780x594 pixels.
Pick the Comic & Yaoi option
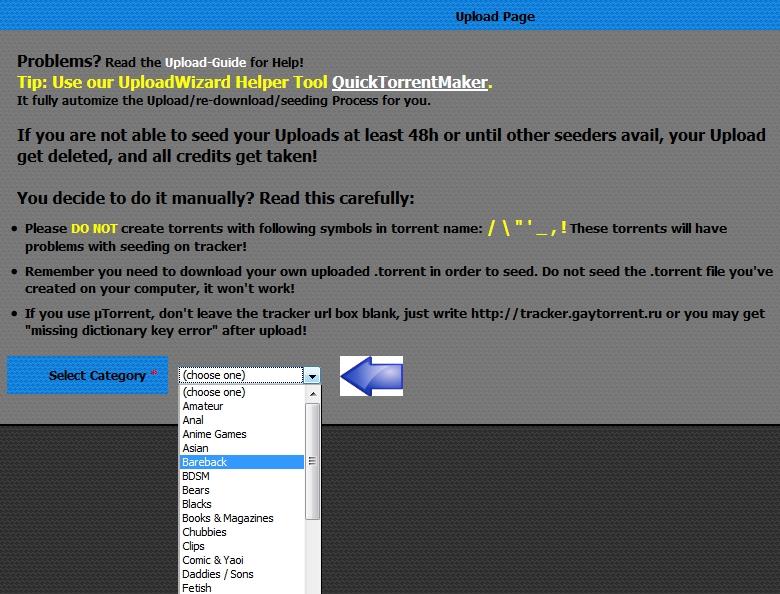[x=212, y=560]
